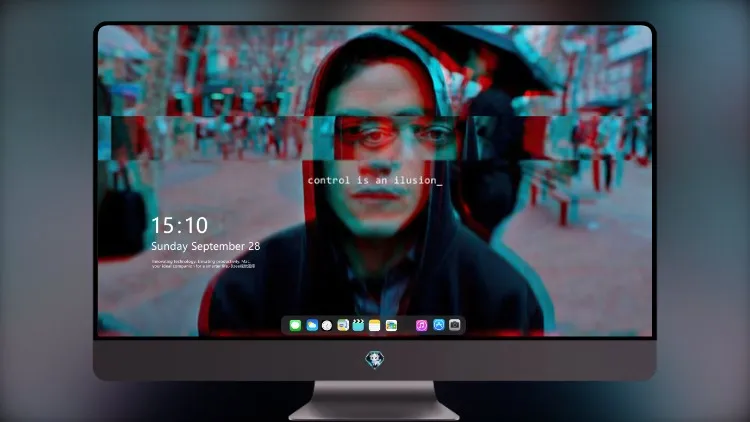
Task: Open the Camera app in dock
Action: click(455, 325)
